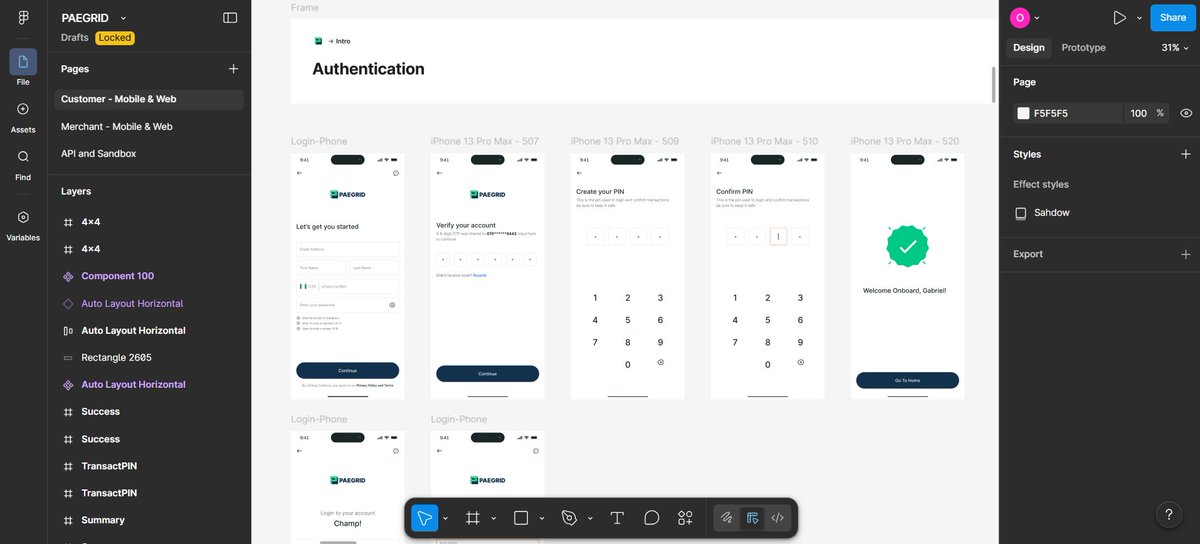The image size is (1200, 544).
Task: Open the Actions tool in toolbar
Action: coord(685,518)
